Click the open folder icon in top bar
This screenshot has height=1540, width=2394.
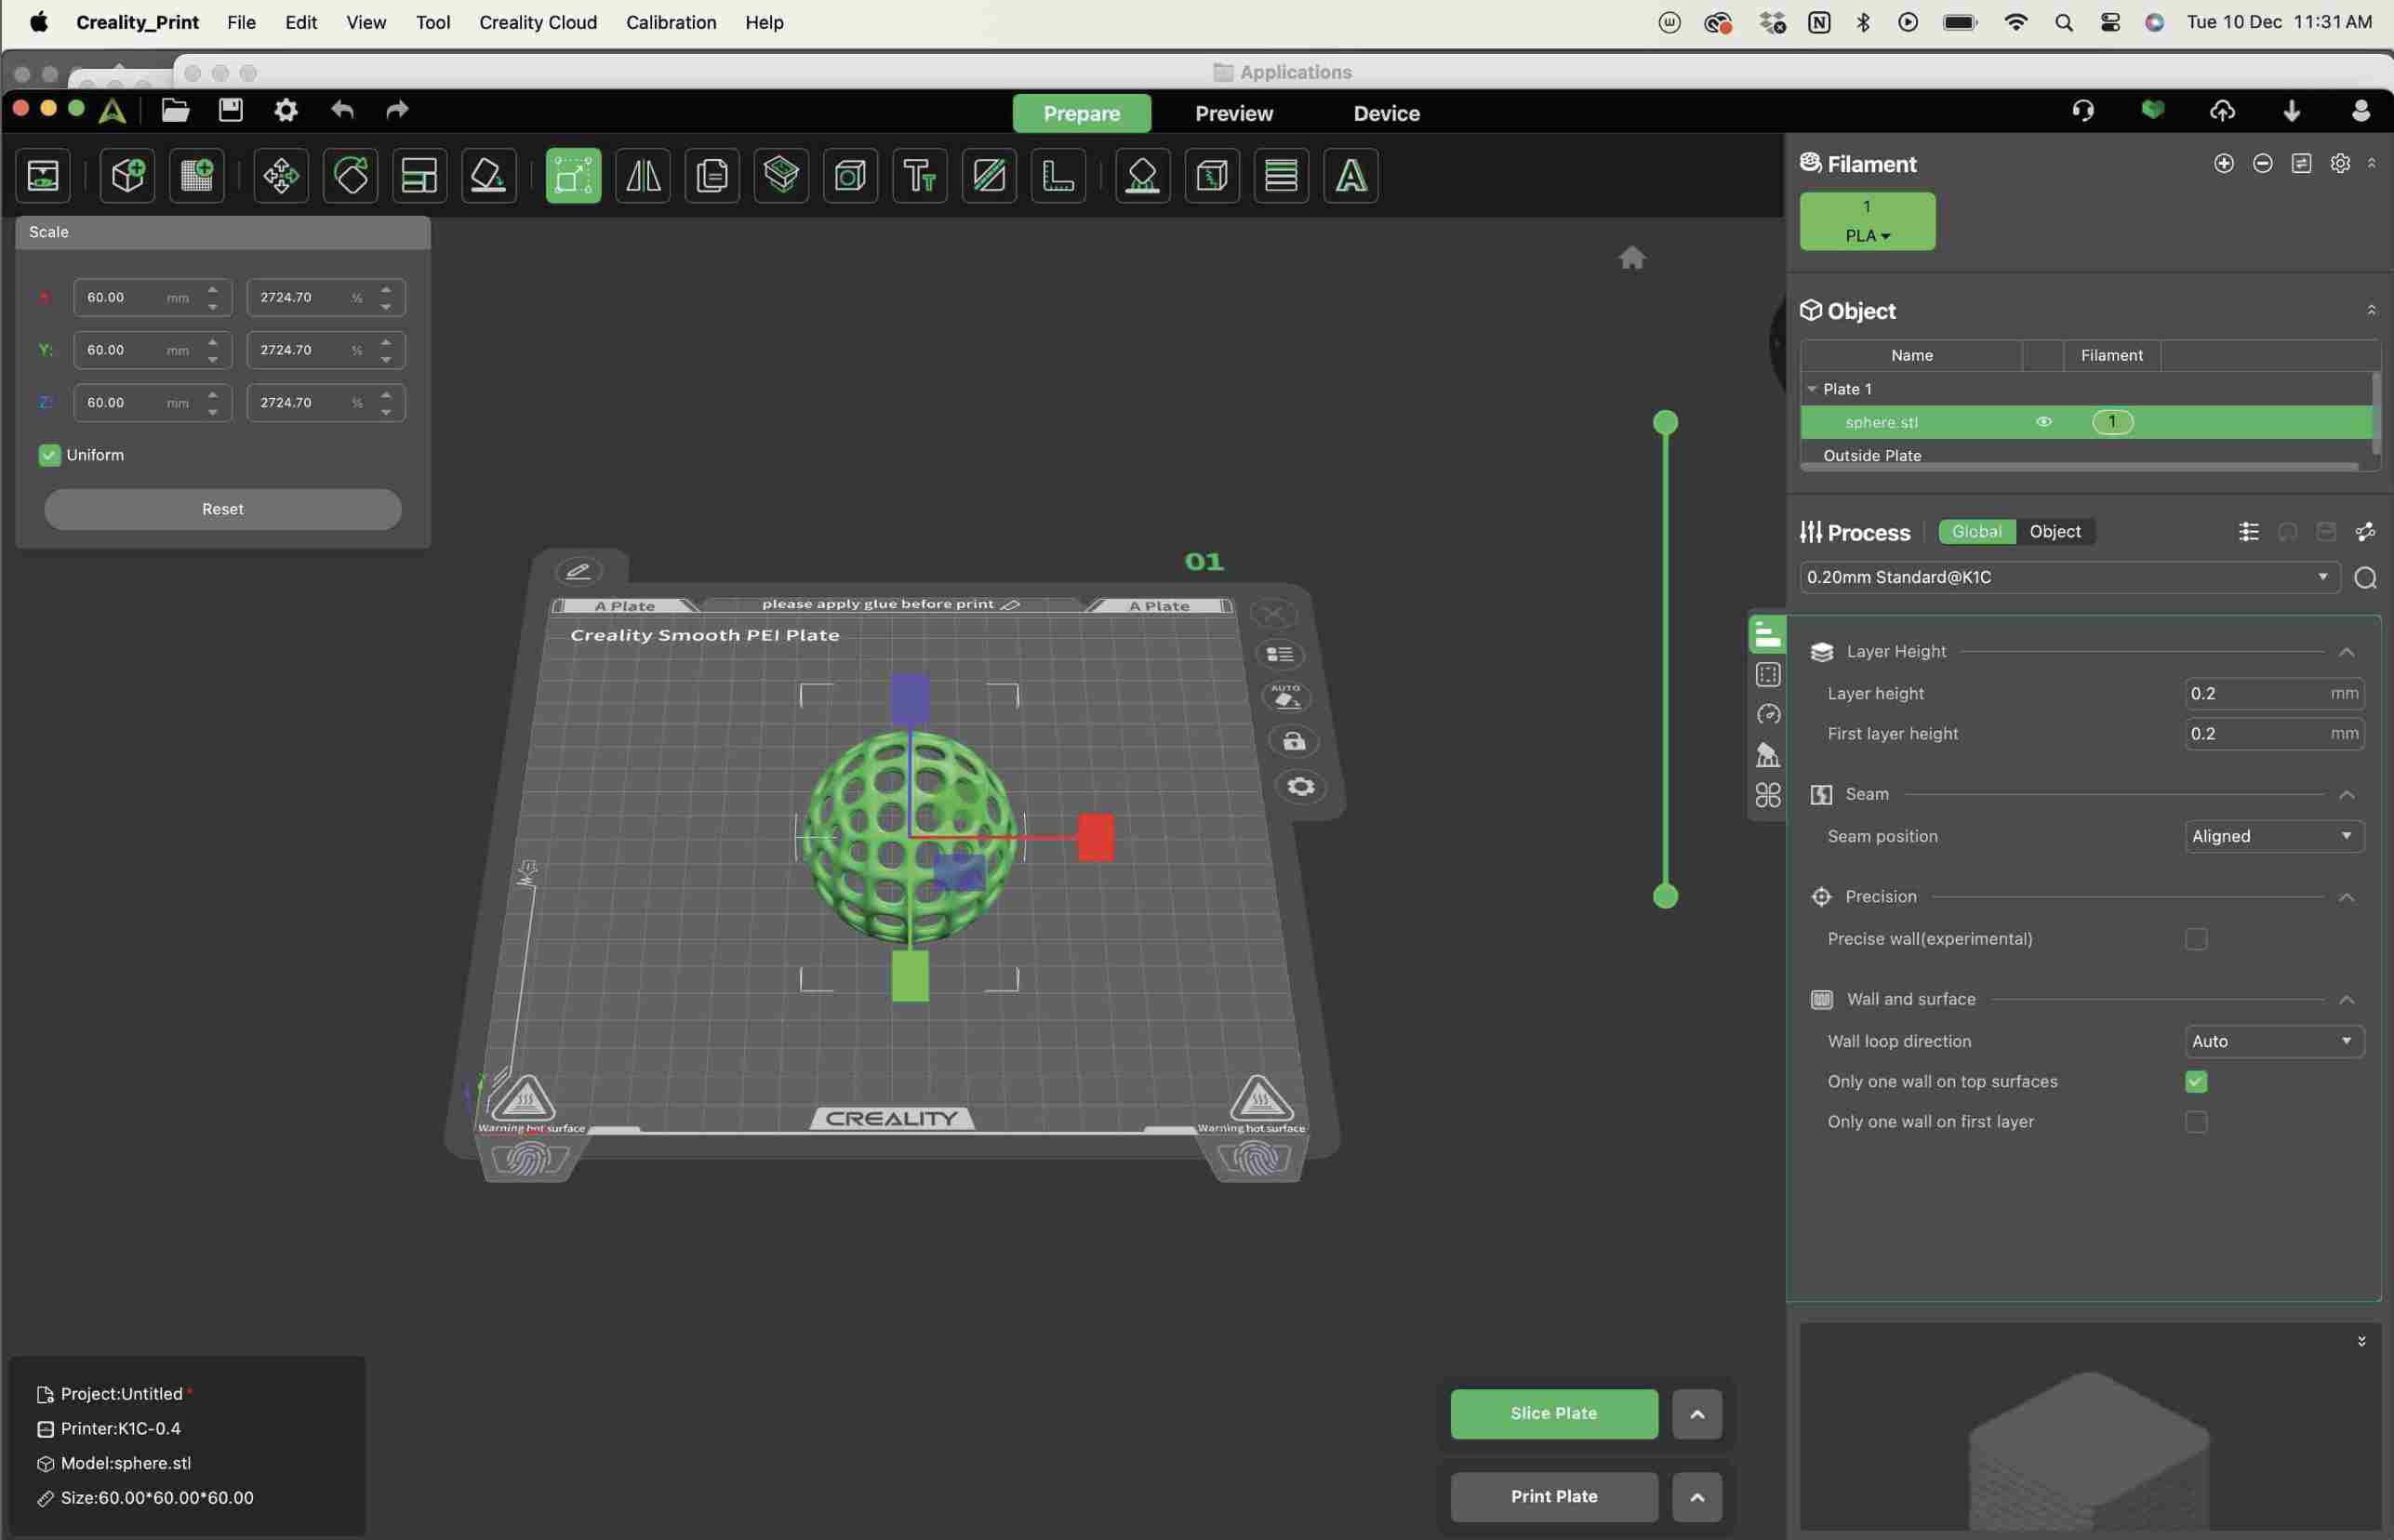coord(175,110)
